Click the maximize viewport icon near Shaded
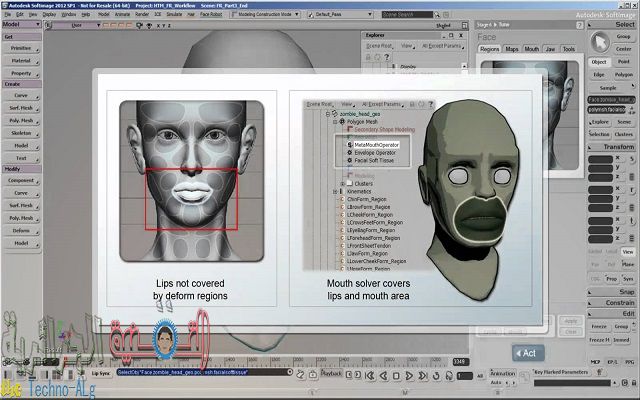Viewport: 640px width, 400px height. pos(464,25)
